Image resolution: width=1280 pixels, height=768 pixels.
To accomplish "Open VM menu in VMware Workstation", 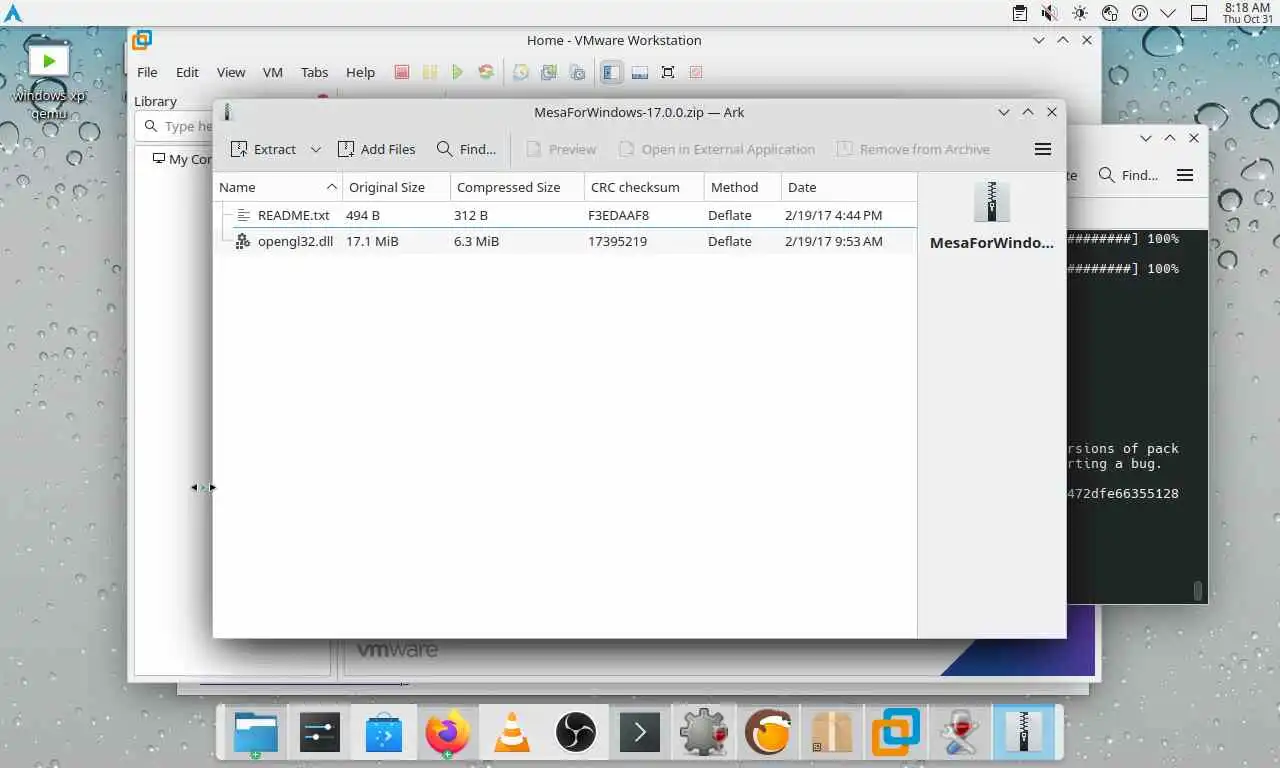I will coord(273,72).
